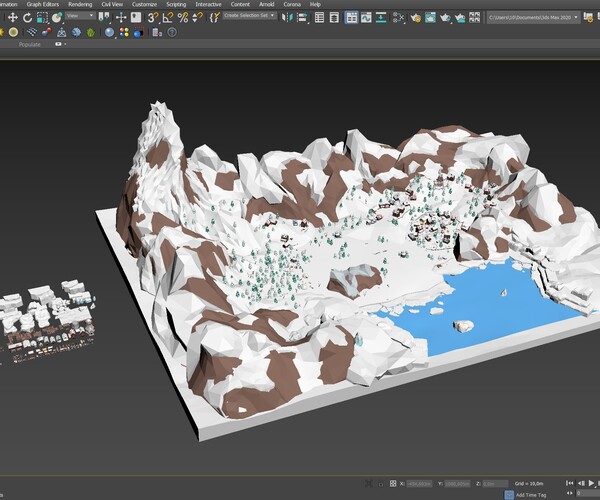Click icon right of project path
Image resolution: width=600 pixels, height=500 pixels.
click(x=588, y=18)
